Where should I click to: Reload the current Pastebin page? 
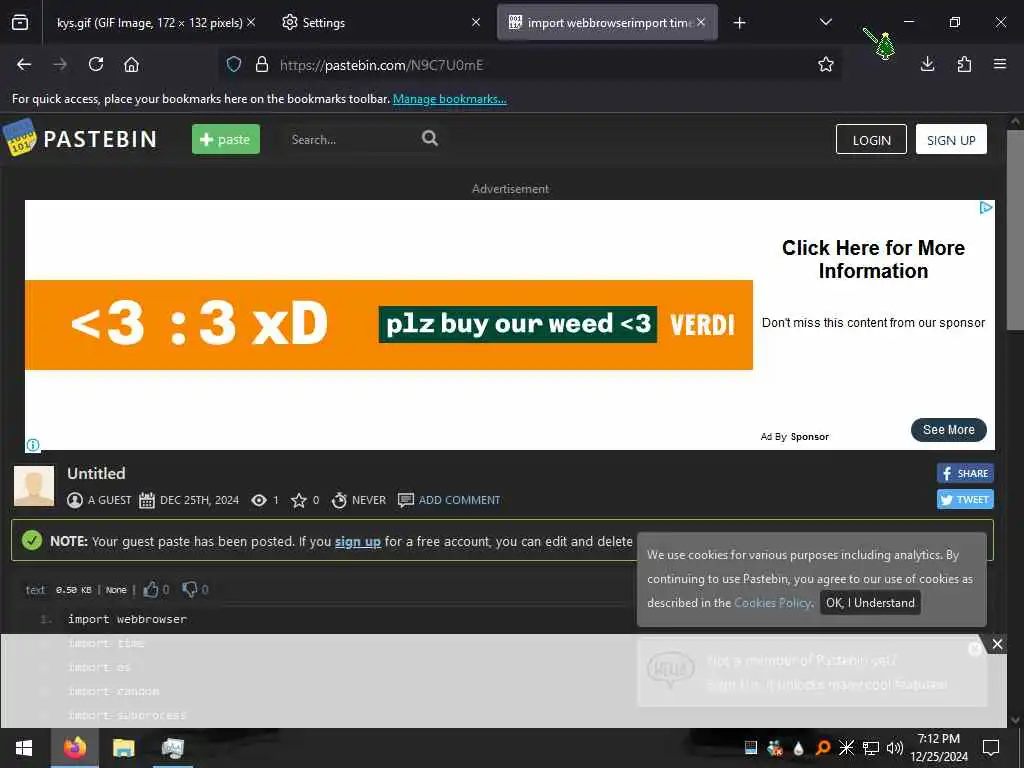click(96, 65)
